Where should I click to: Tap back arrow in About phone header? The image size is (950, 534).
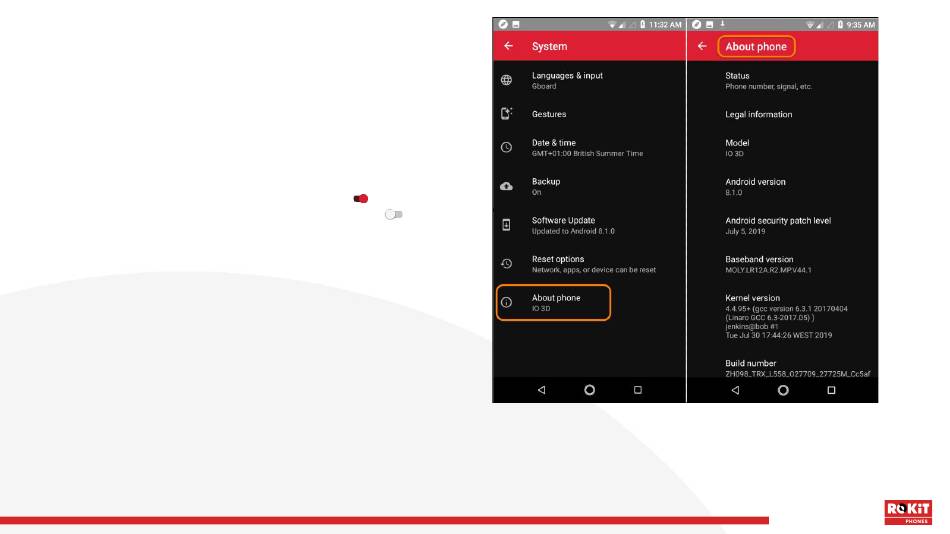[702, 46]
